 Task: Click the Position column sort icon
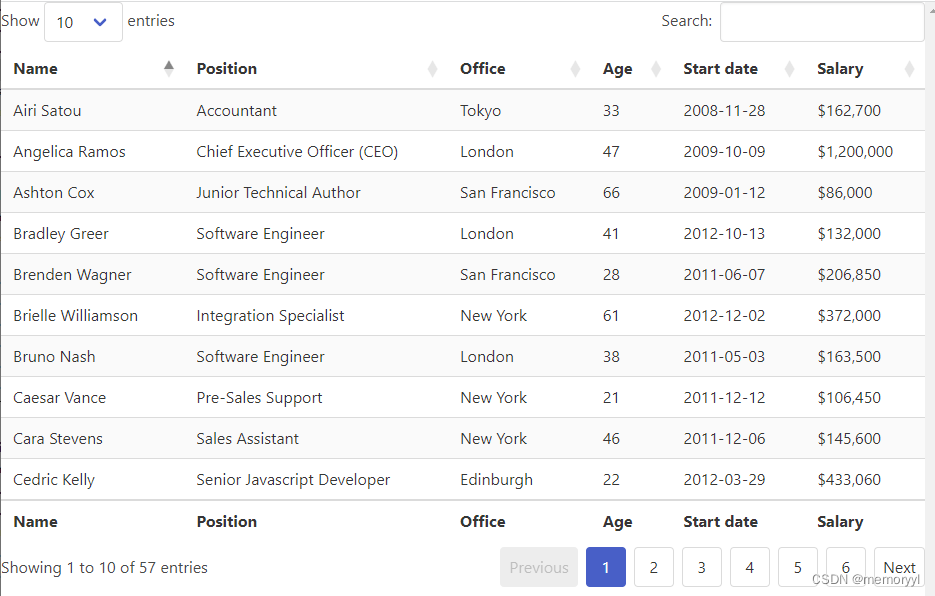(x=432, y=69)
